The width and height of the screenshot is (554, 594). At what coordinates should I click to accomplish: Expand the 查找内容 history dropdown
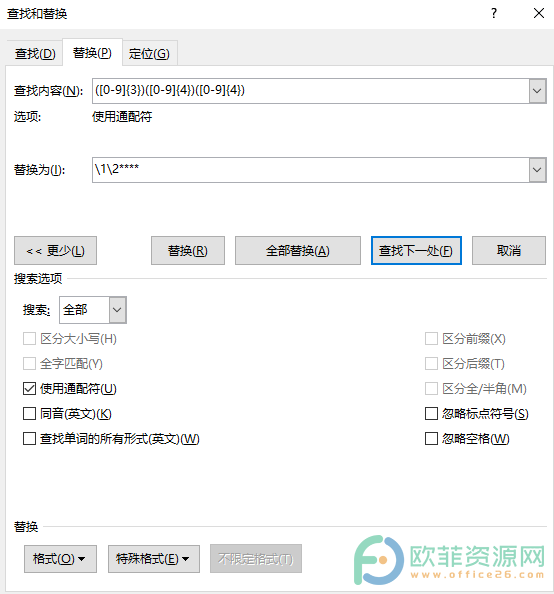(x=537, y=91)
